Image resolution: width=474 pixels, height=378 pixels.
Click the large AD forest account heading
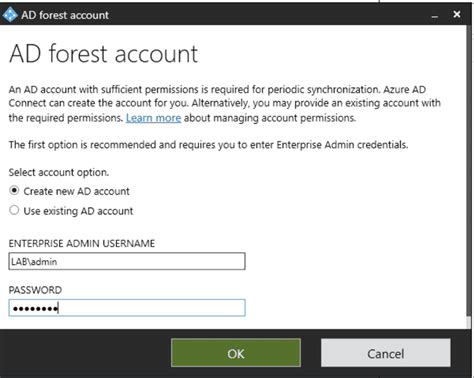point(104,53)
